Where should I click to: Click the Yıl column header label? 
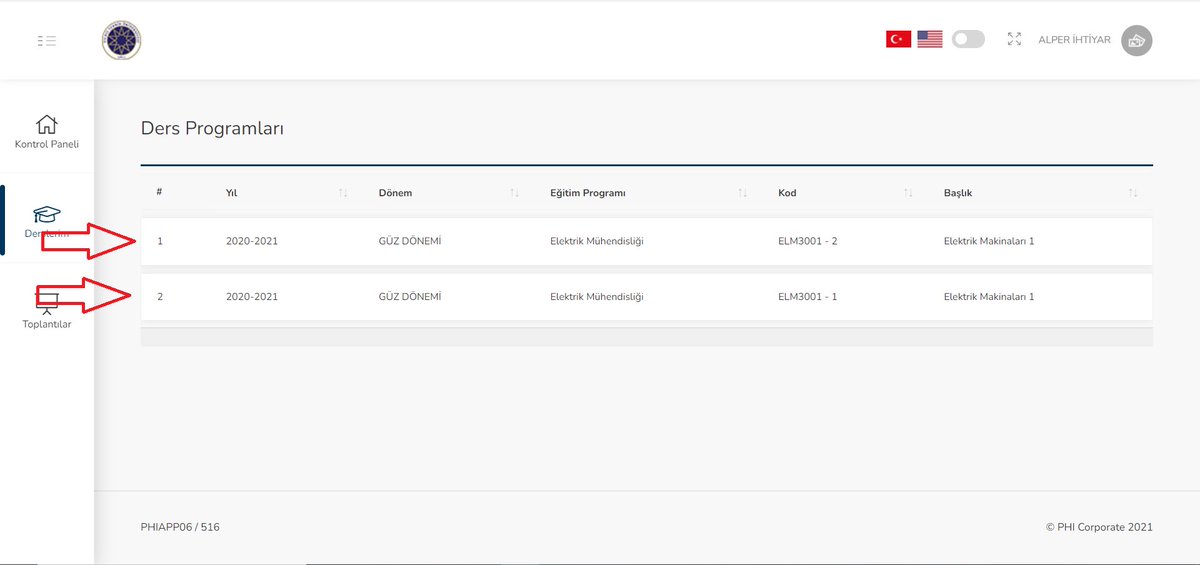(231, 193)
